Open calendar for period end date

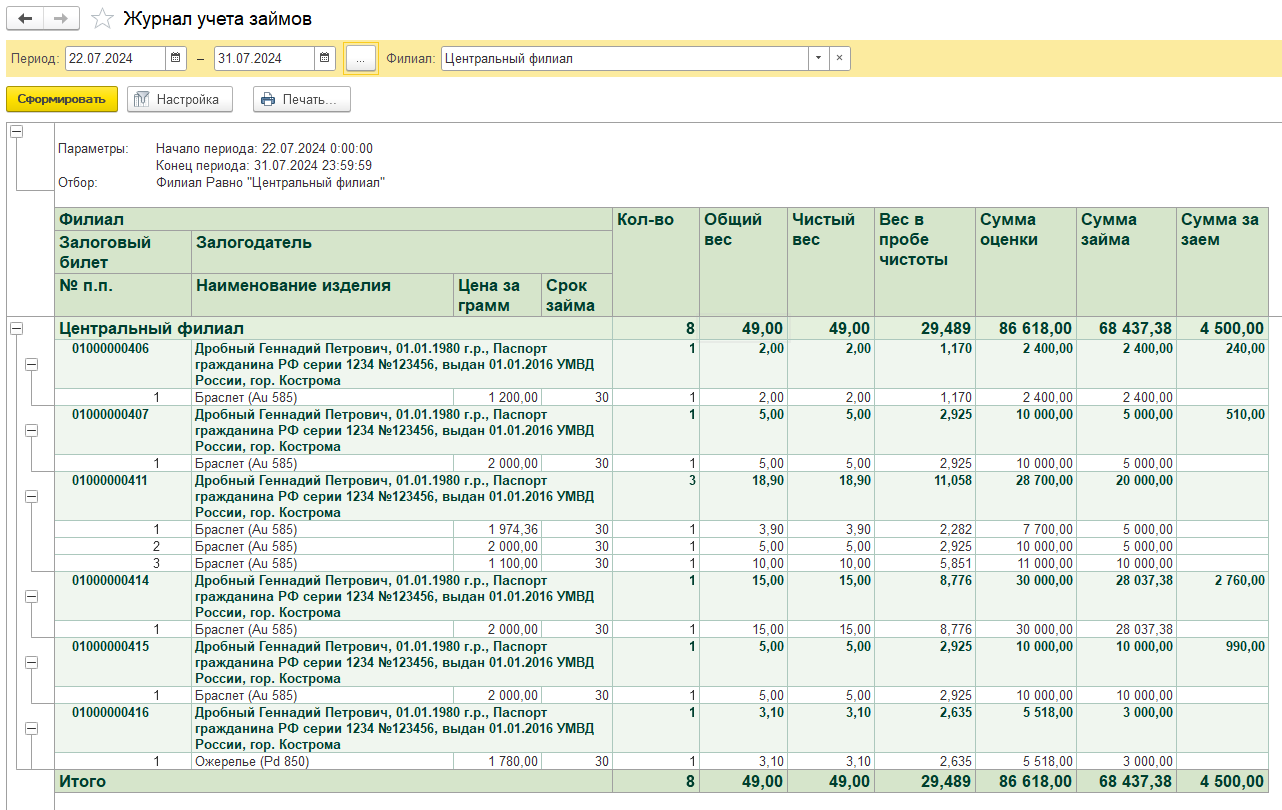point(325,58)
